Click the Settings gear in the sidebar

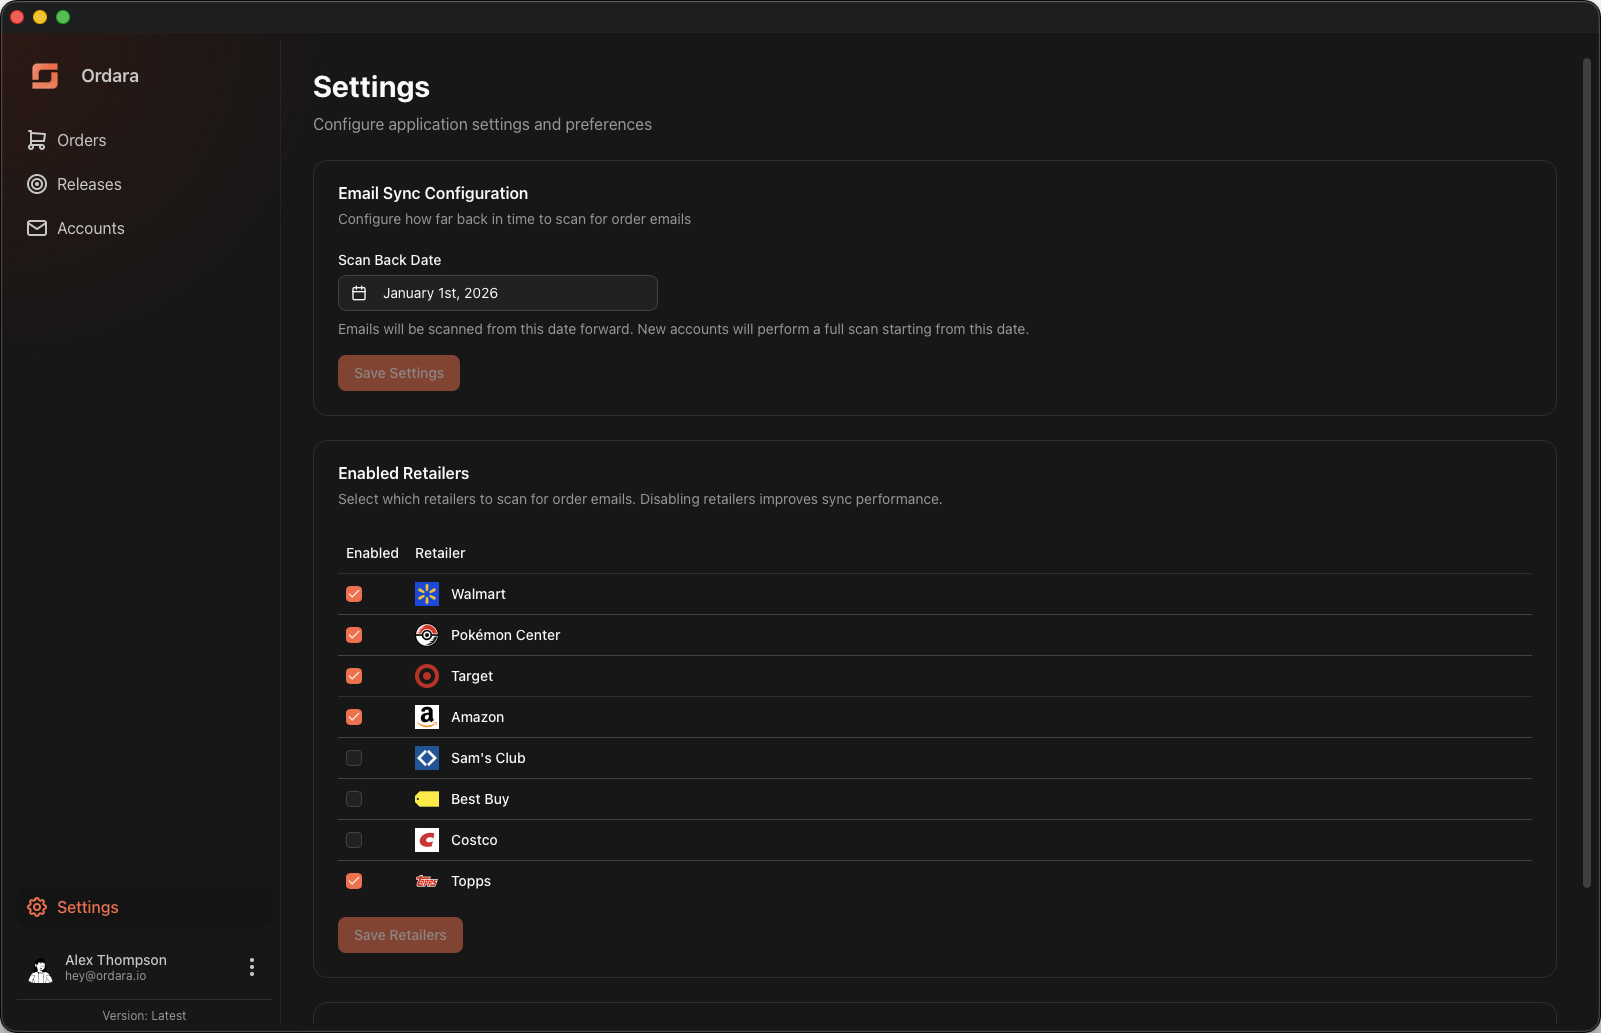point(37,907)
